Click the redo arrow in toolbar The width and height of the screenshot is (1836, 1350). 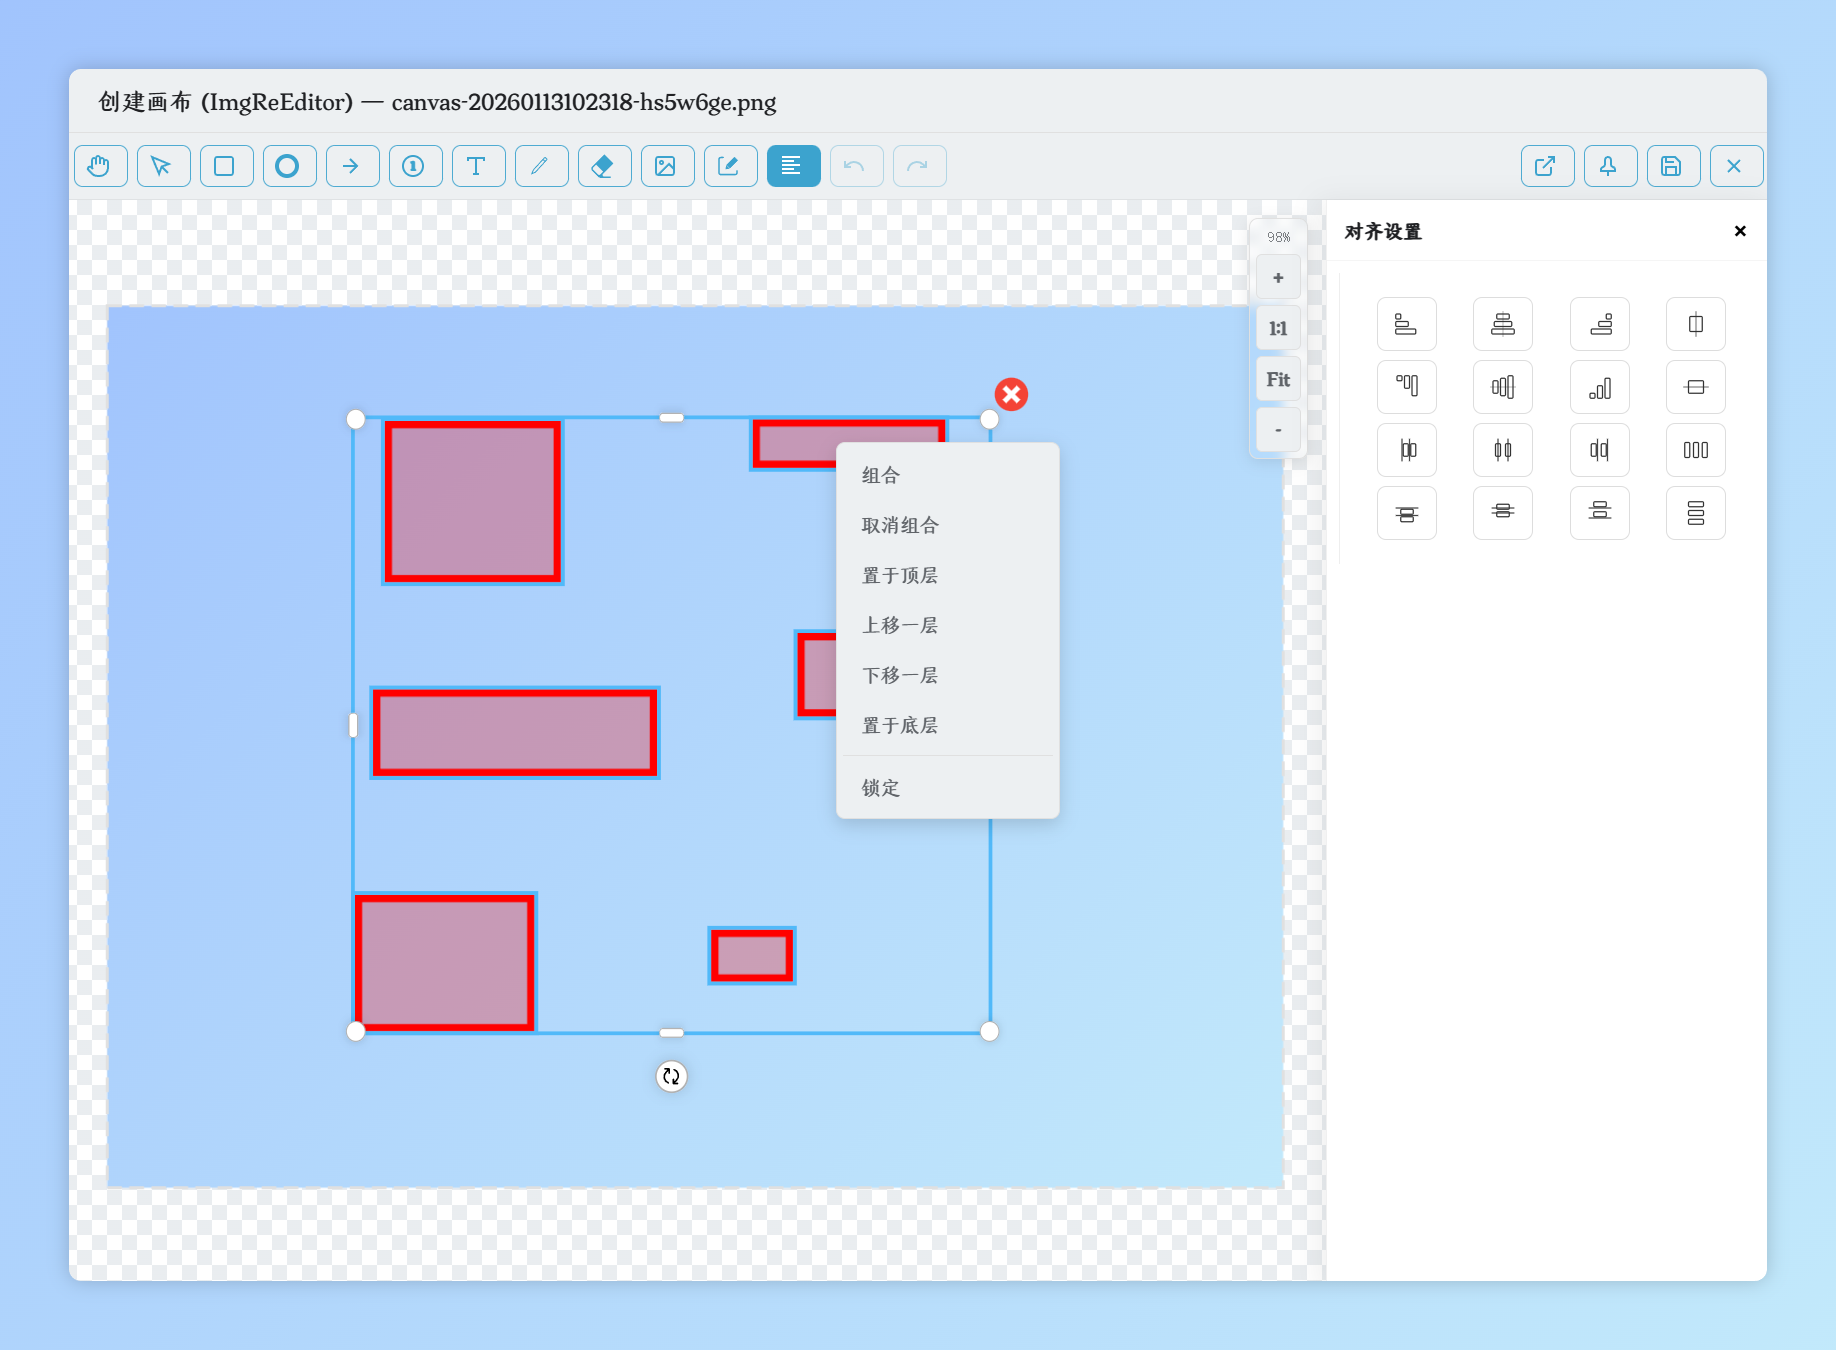point(920,166)
